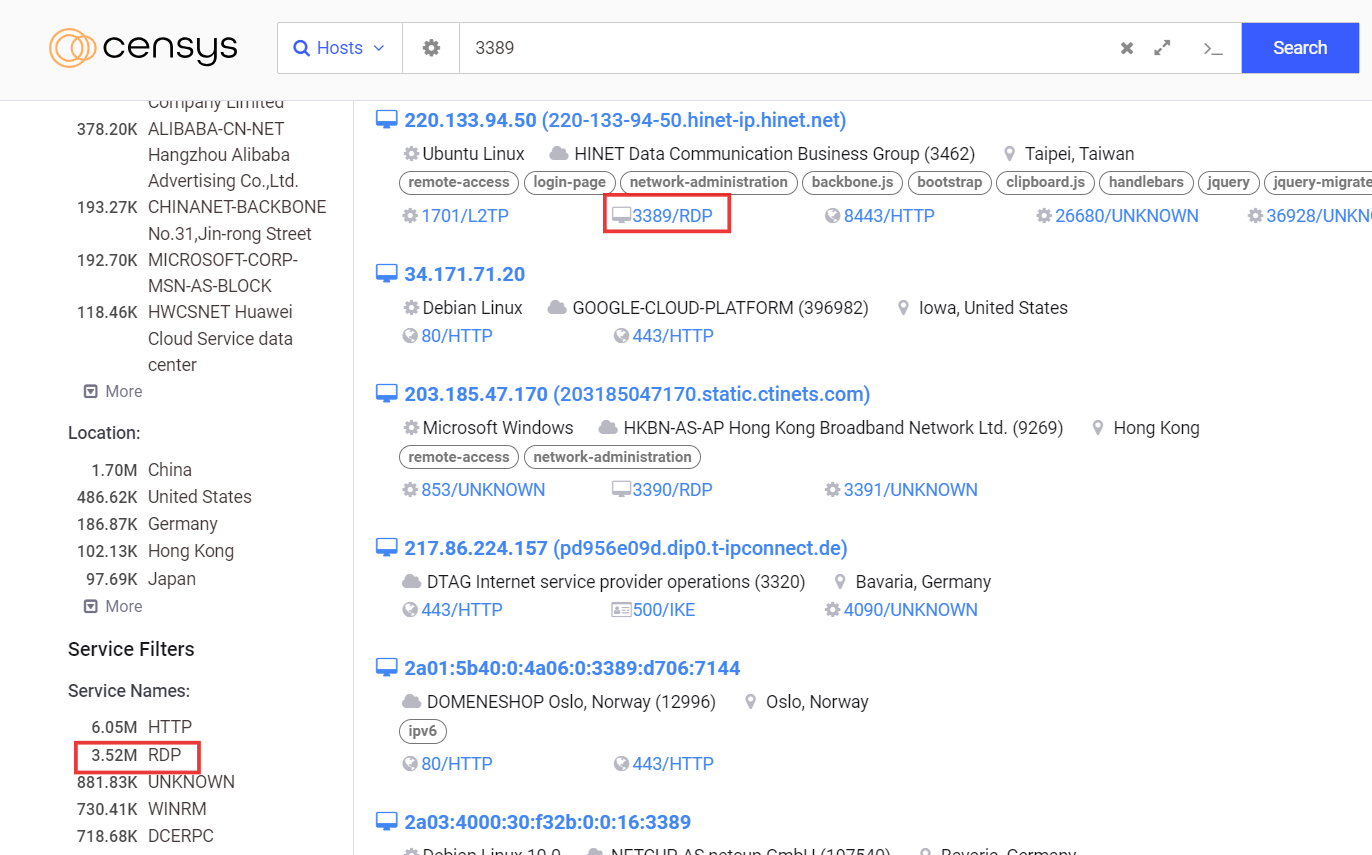Click 443/HTTP under DOMENESHOP host
The width and height of the screenshot is (1372, 855).
672,764
